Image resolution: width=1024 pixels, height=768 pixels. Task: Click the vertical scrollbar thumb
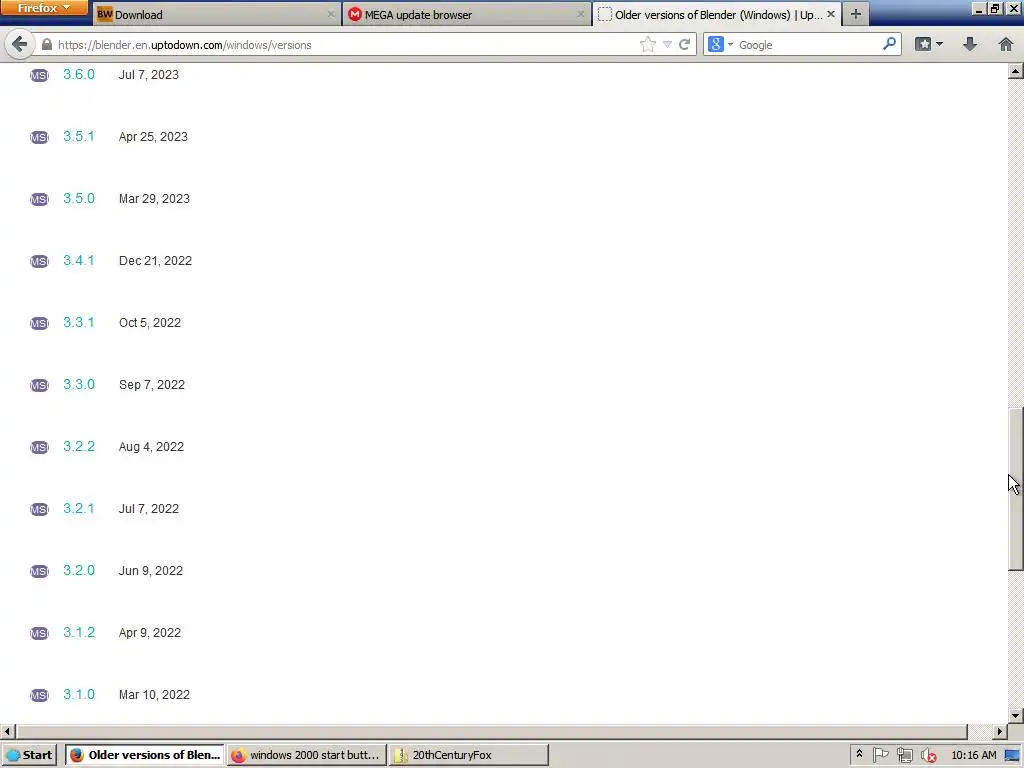tap(1015, 490)
